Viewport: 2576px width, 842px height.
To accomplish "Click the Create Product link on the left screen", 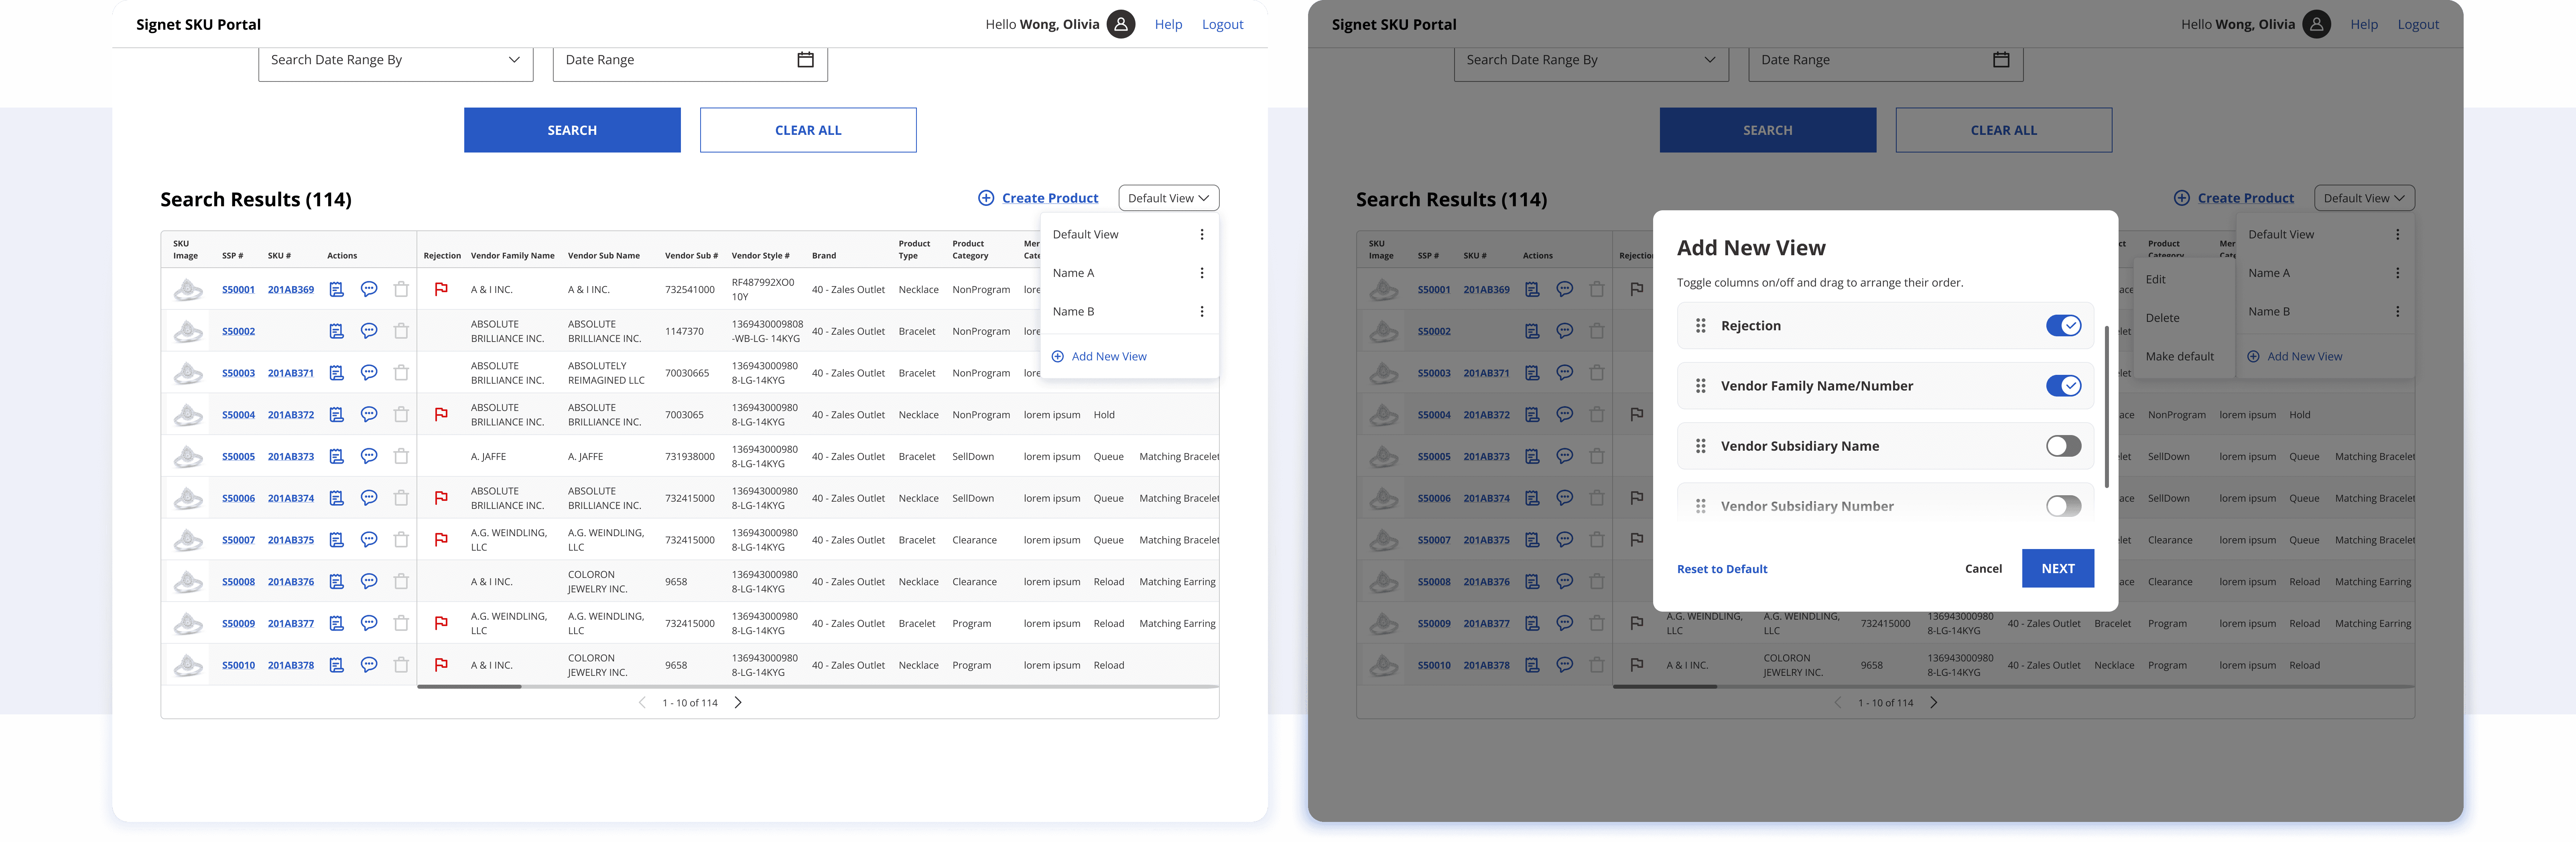I will tap(1038, 198).
